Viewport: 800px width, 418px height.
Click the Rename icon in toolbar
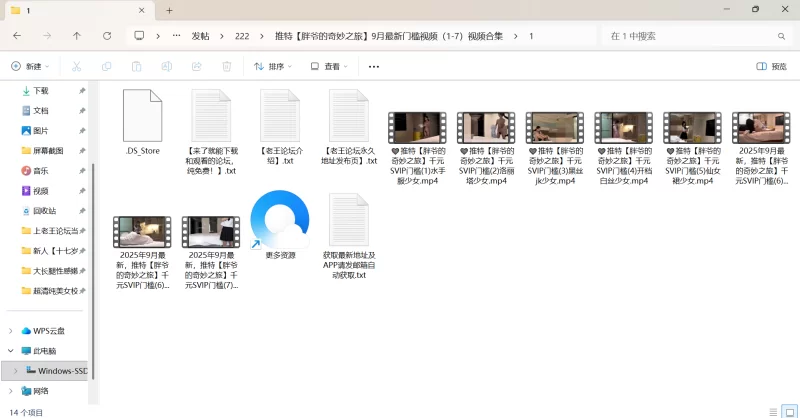(166, 66)
